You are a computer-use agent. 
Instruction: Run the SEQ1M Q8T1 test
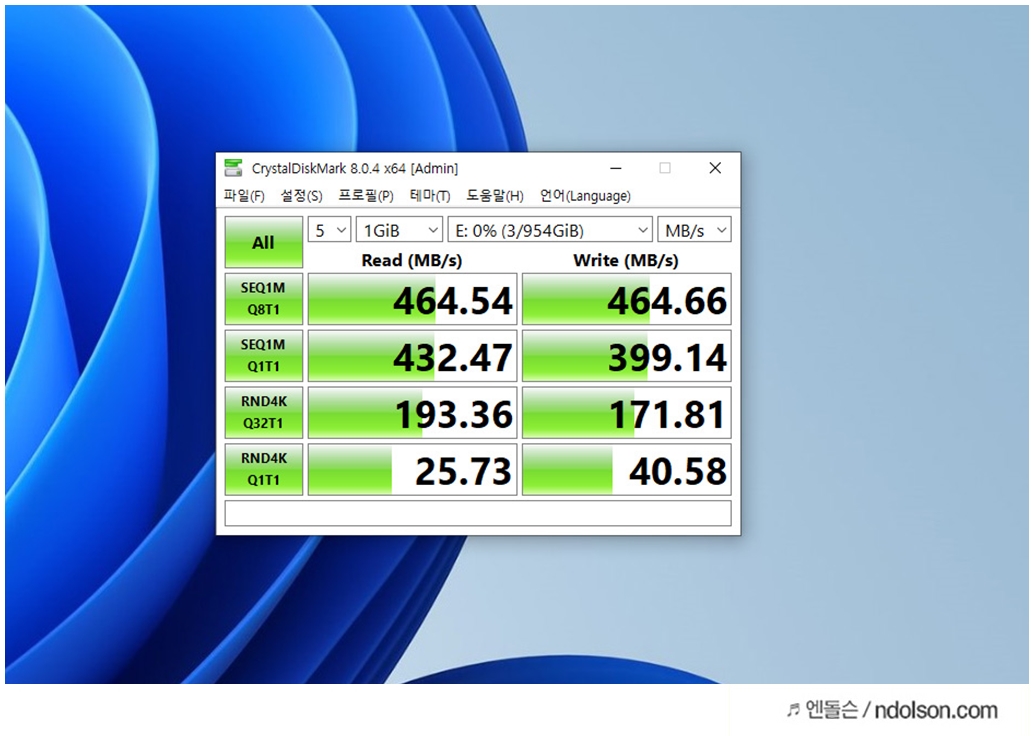coord(264,299)
